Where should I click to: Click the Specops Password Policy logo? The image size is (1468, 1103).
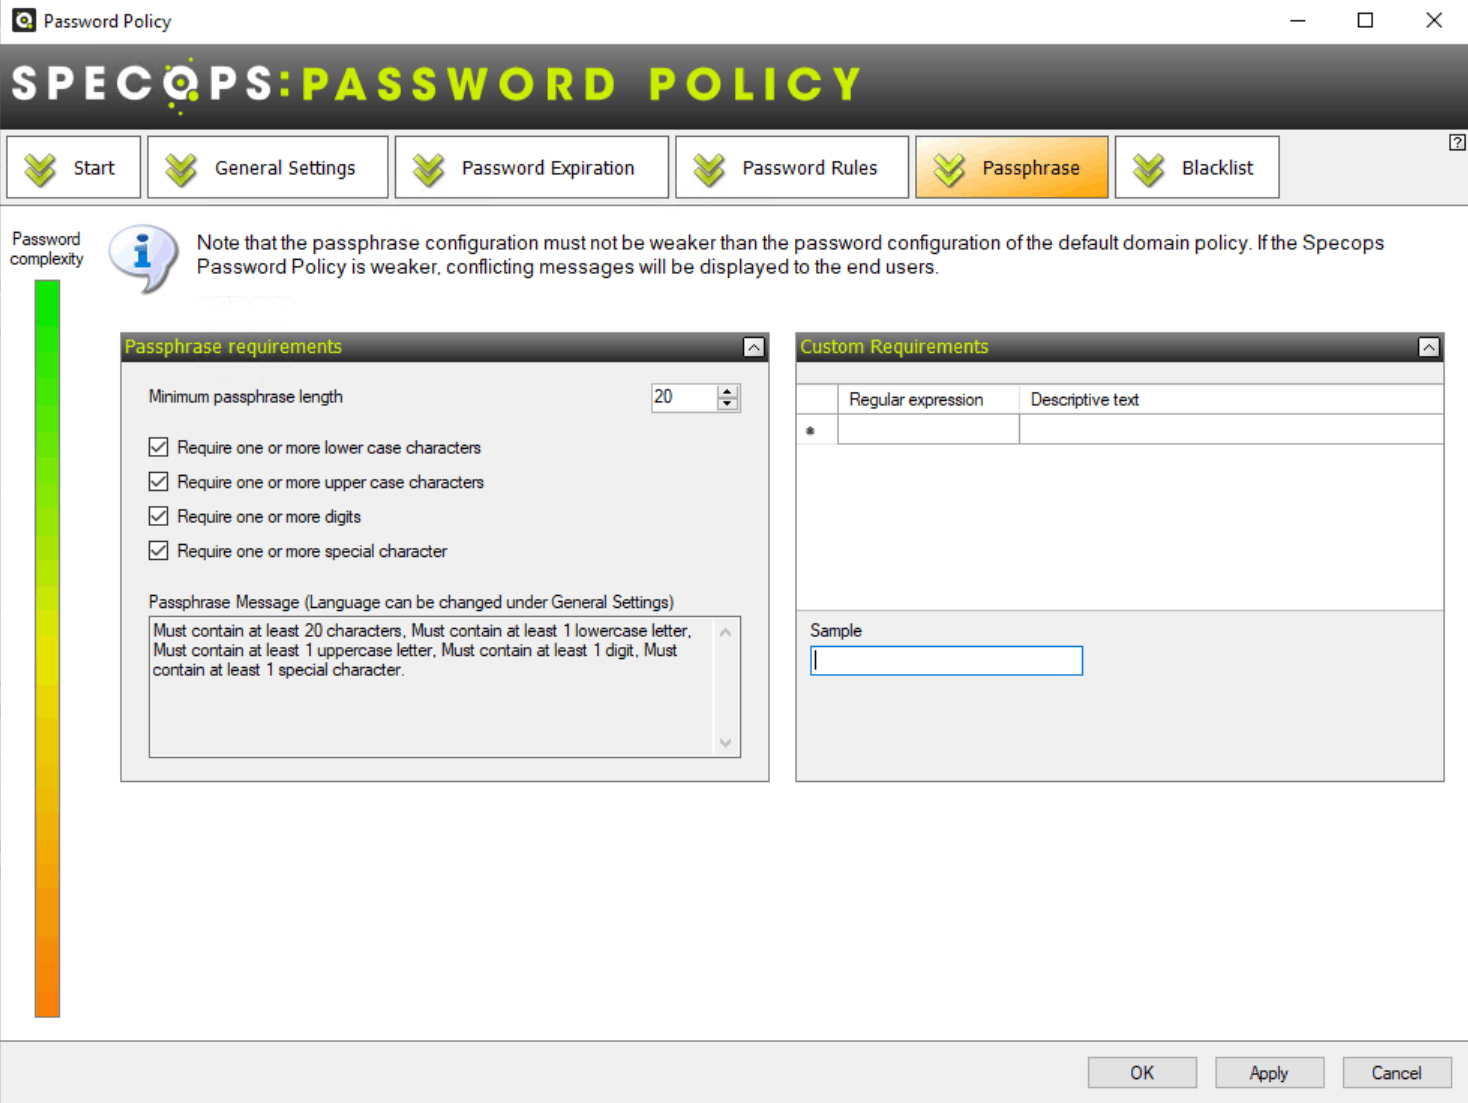click(x=436, y=84)
